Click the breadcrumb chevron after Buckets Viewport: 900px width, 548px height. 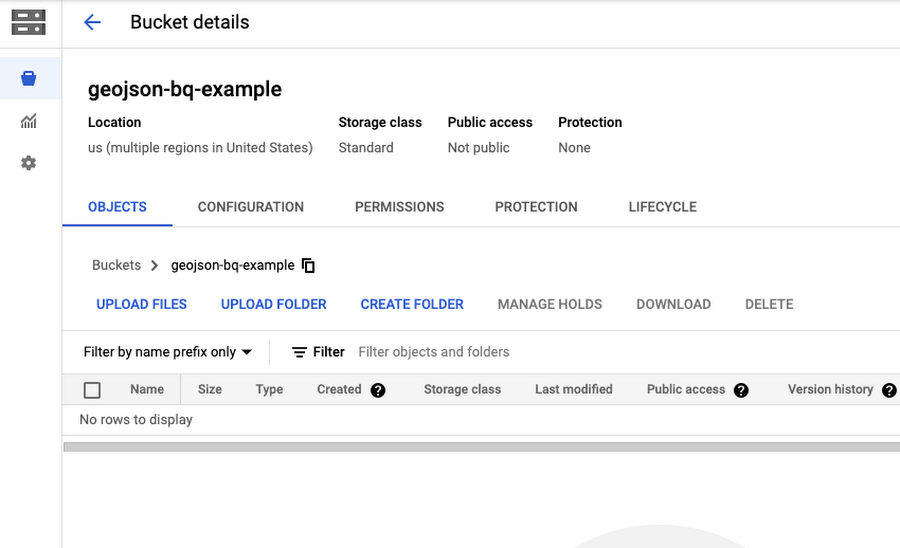[x=154, y=266]
